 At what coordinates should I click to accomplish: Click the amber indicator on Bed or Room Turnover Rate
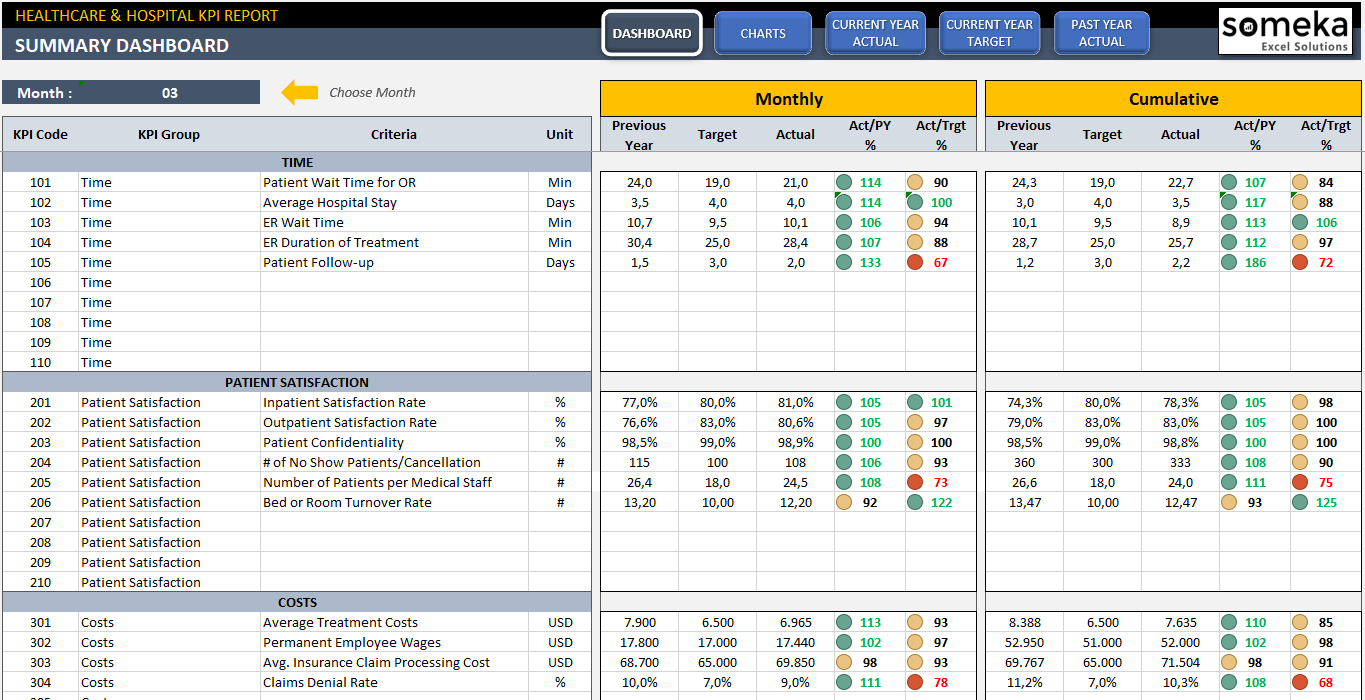[848, 502]
